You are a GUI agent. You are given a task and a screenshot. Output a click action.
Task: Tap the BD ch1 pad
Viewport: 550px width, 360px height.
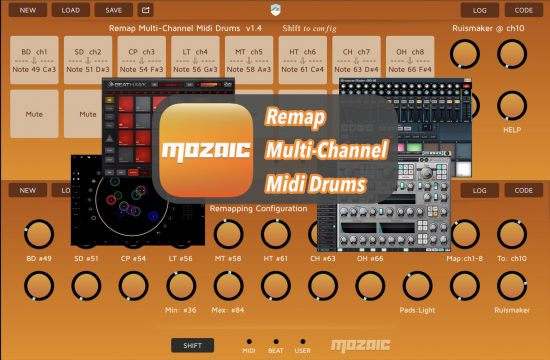click(34, 60)
